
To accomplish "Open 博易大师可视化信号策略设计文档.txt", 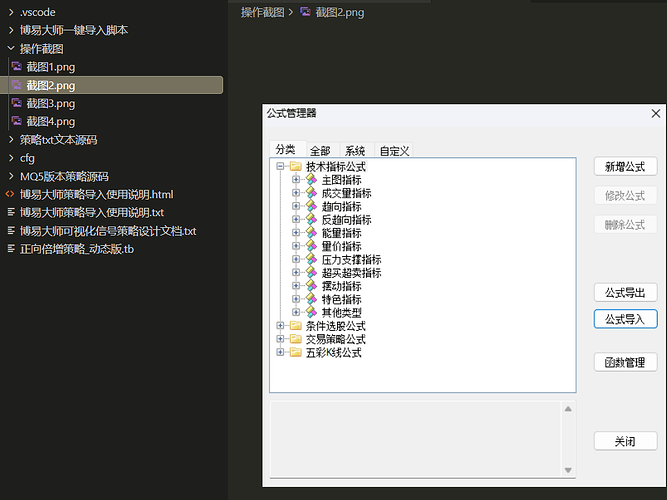I will coord(108,231).
